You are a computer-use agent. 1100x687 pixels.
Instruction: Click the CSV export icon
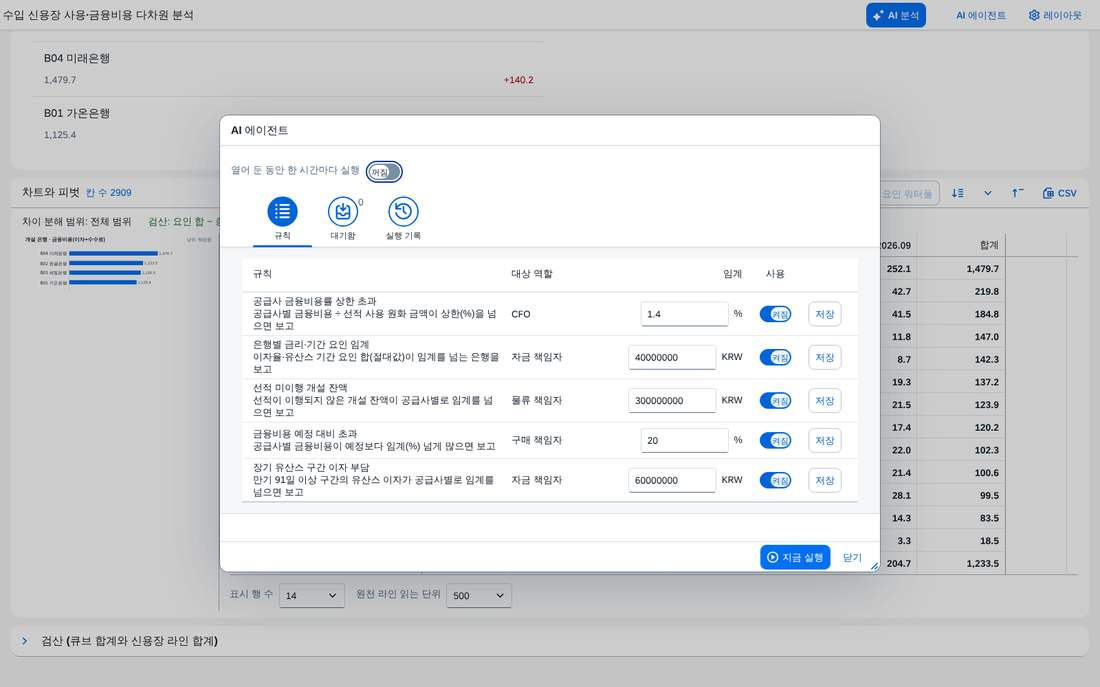pos(1059,193)
